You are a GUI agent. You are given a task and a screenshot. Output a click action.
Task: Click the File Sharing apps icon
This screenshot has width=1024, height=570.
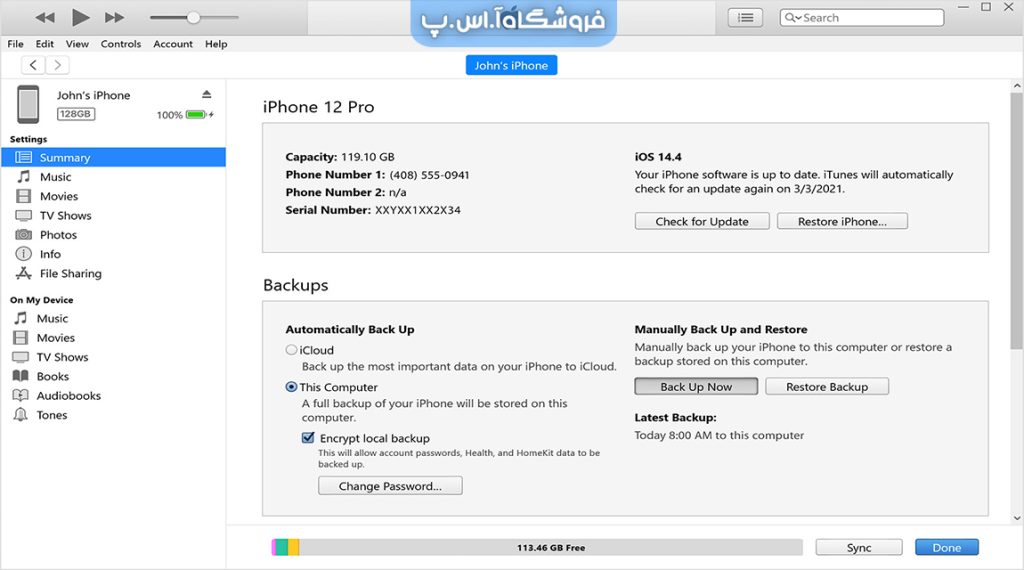click(x=24, y=273)
